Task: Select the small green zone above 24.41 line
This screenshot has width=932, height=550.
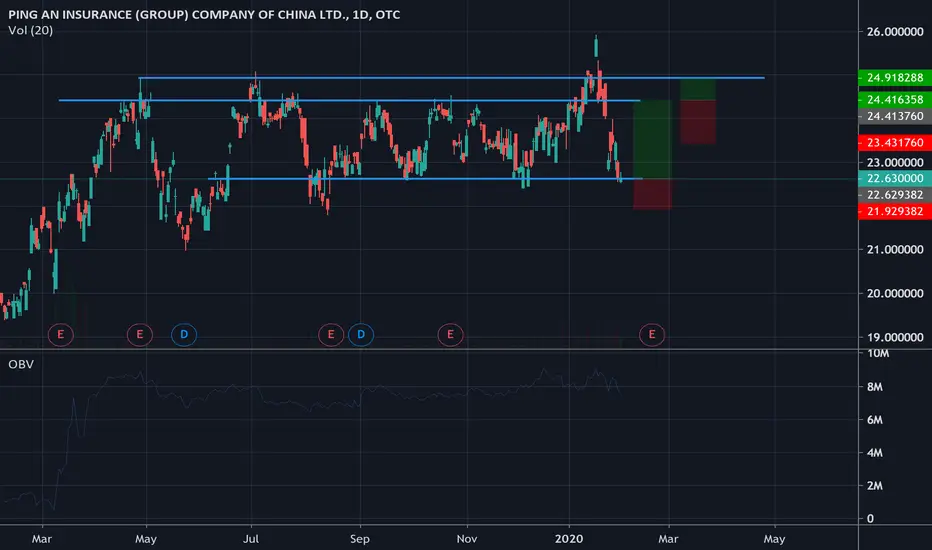Action: coord(698,89)
